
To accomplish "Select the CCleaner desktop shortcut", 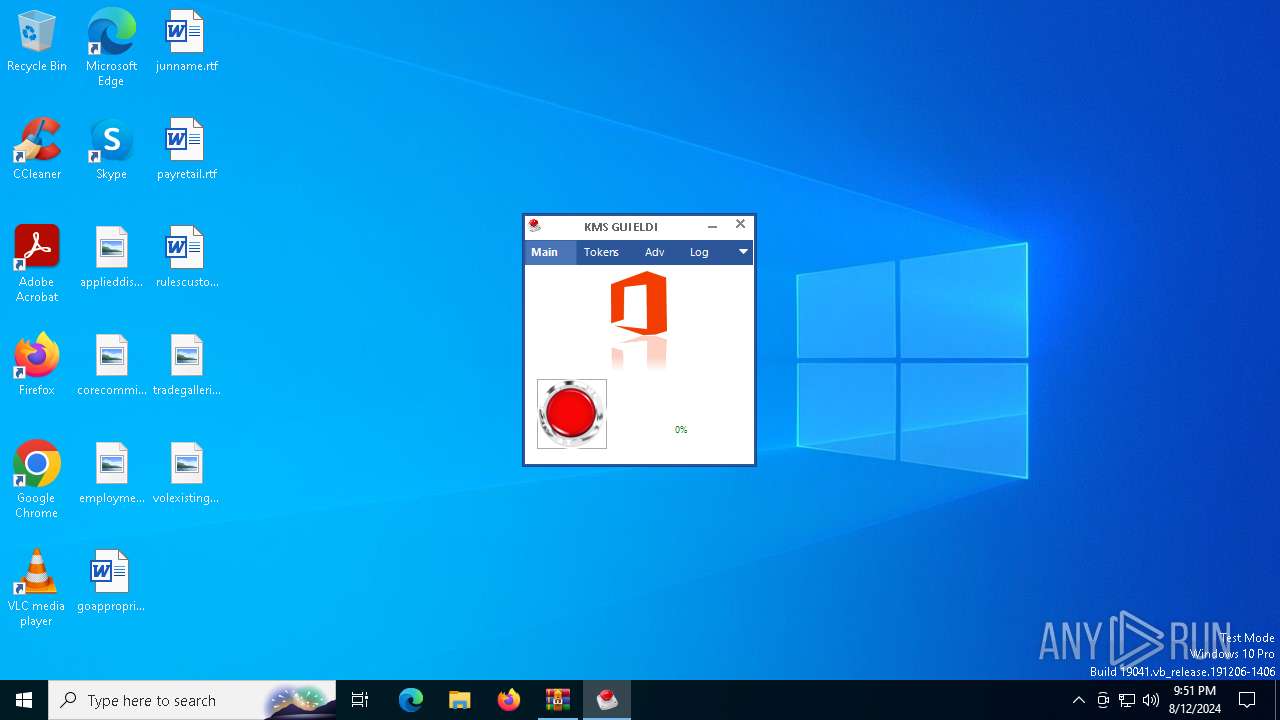I will [37, 150].
